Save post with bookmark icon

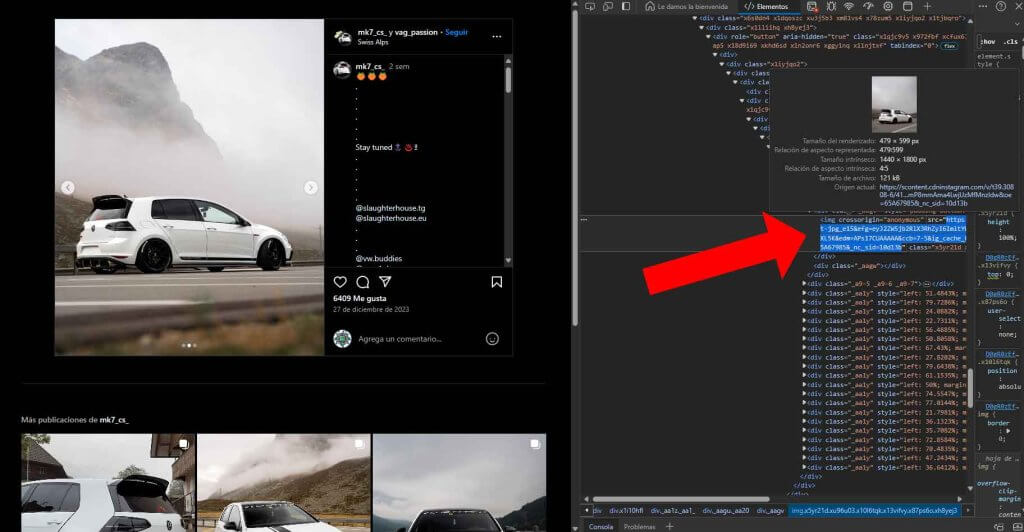point(496,282)
